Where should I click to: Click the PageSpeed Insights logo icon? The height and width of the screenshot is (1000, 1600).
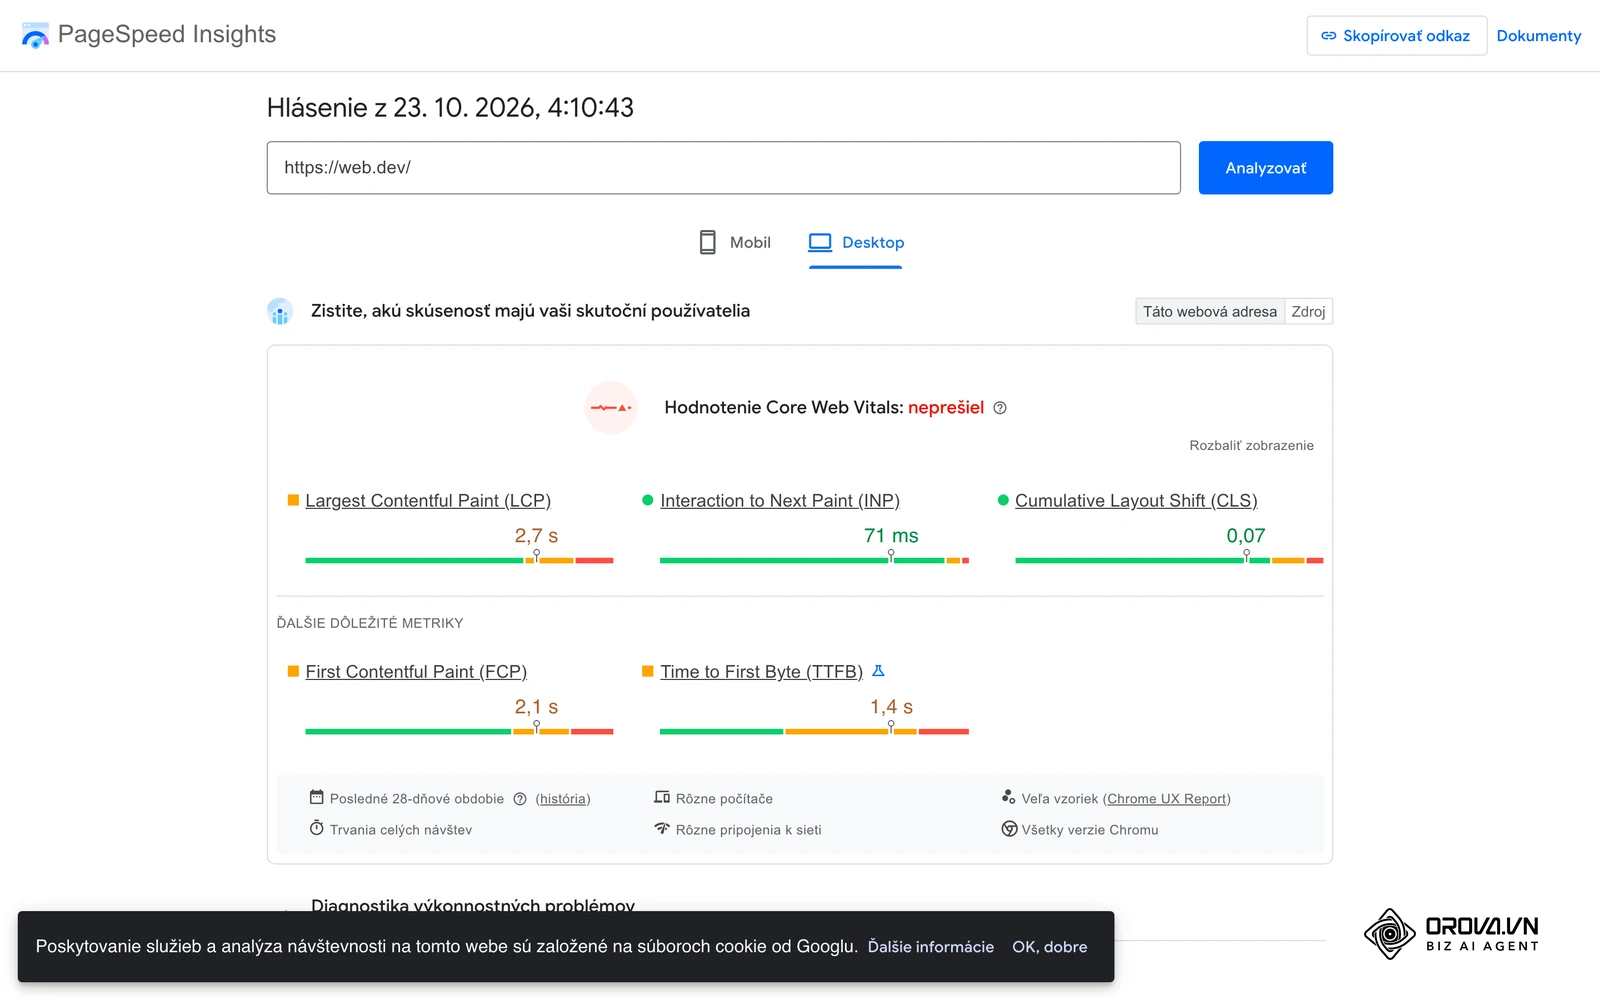click(x=35, y=35)
